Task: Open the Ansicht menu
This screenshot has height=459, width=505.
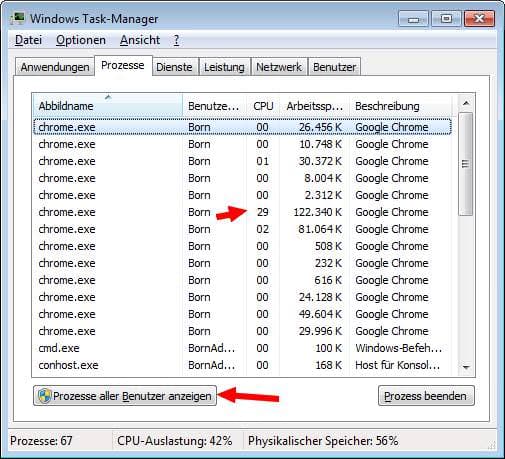Action: (140, 40)
